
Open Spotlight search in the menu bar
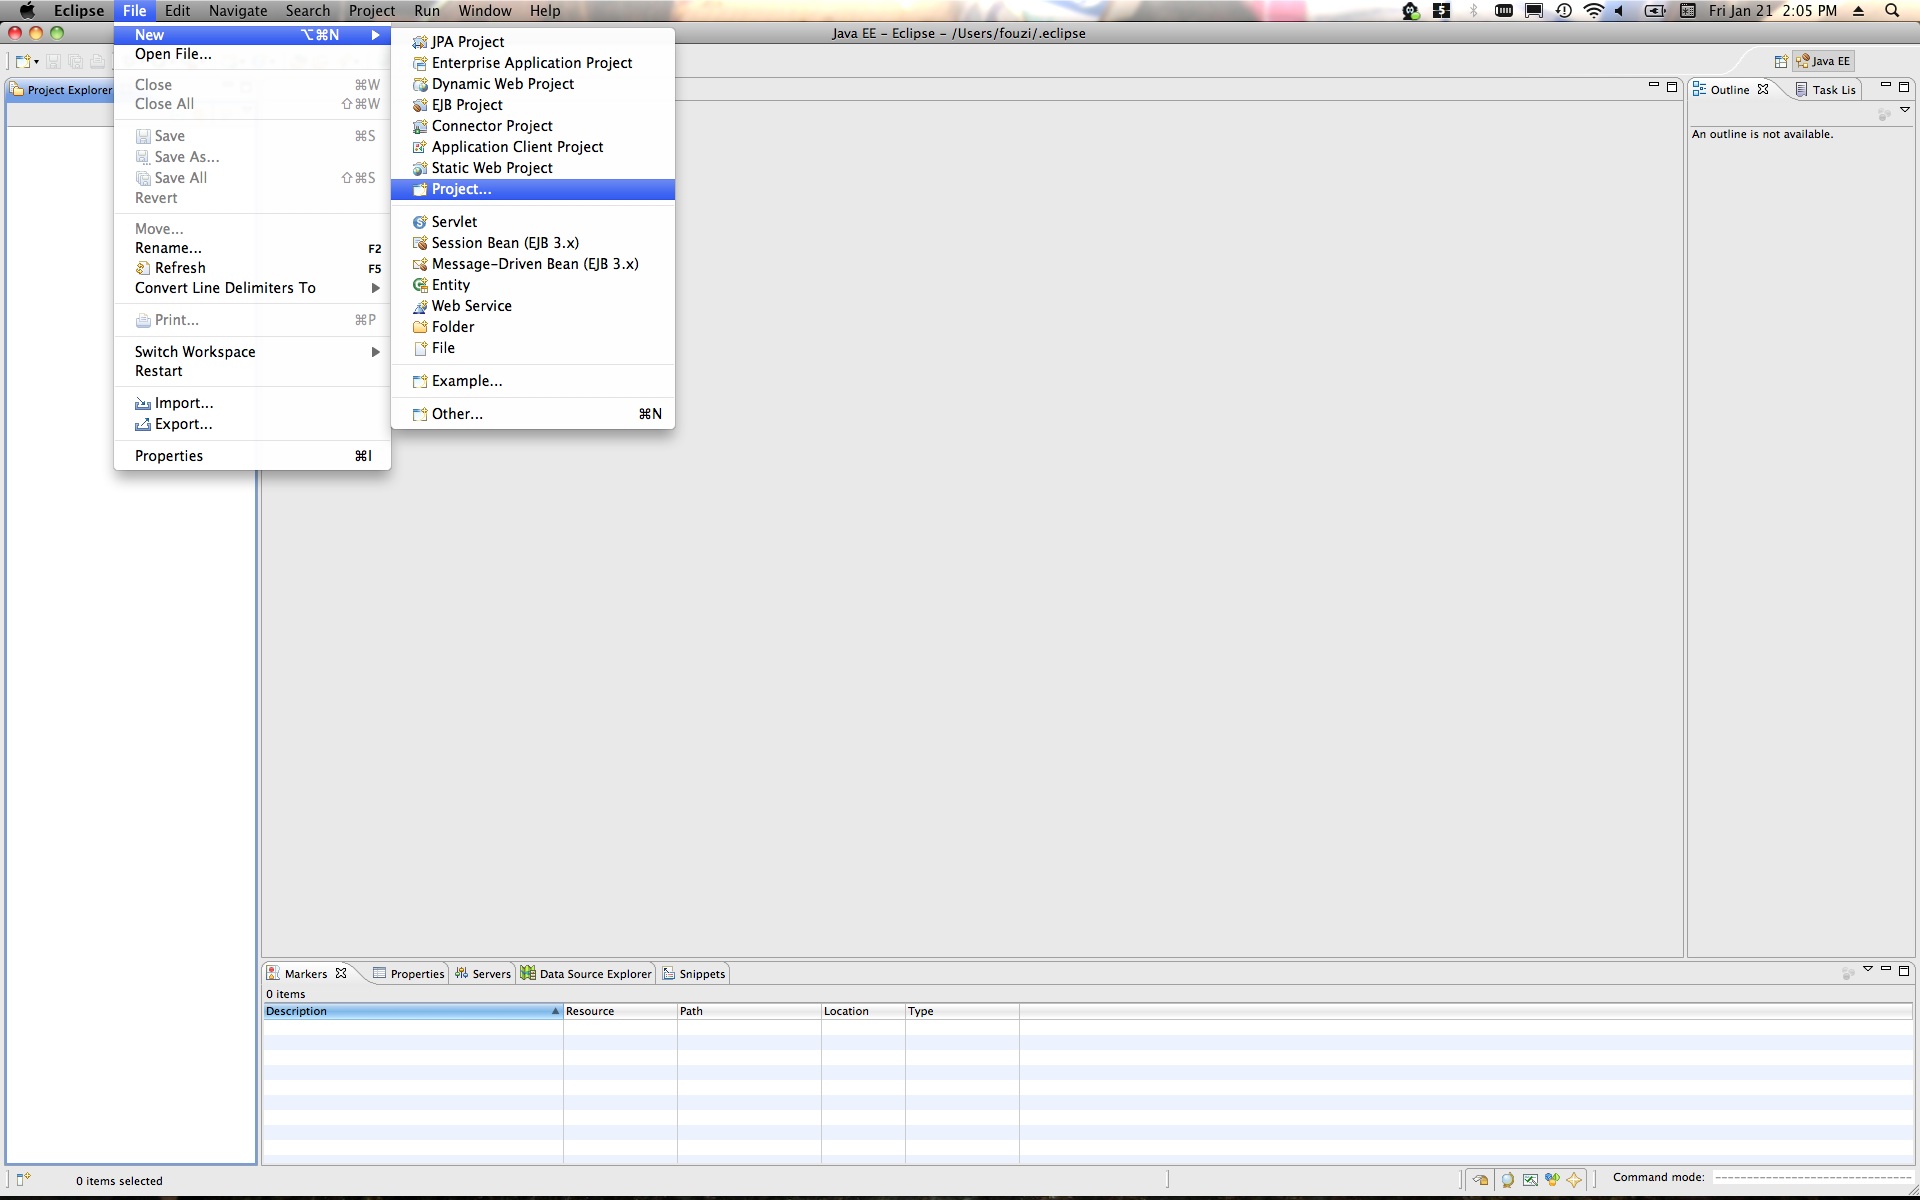[1892, 11]
